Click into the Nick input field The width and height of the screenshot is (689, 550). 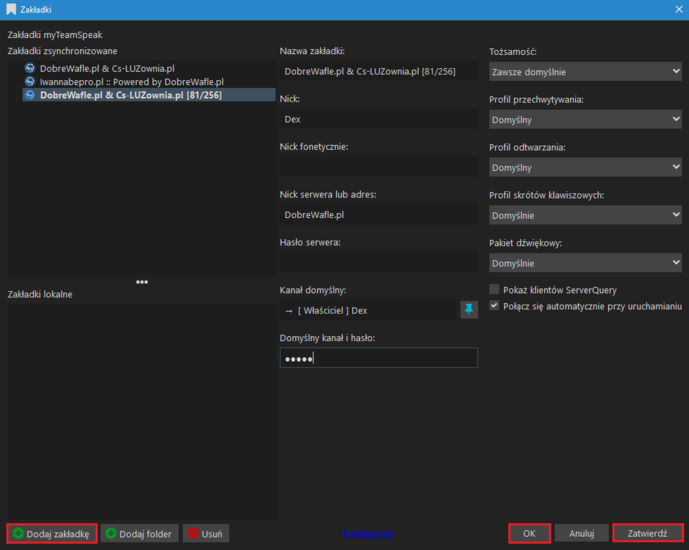click(378, 119)
